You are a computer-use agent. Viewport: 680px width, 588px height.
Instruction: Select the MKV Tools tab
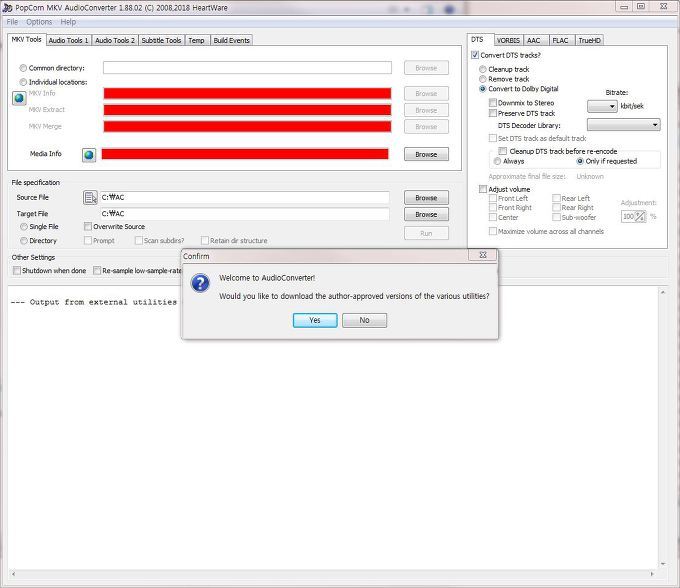[x=26, y=39]
